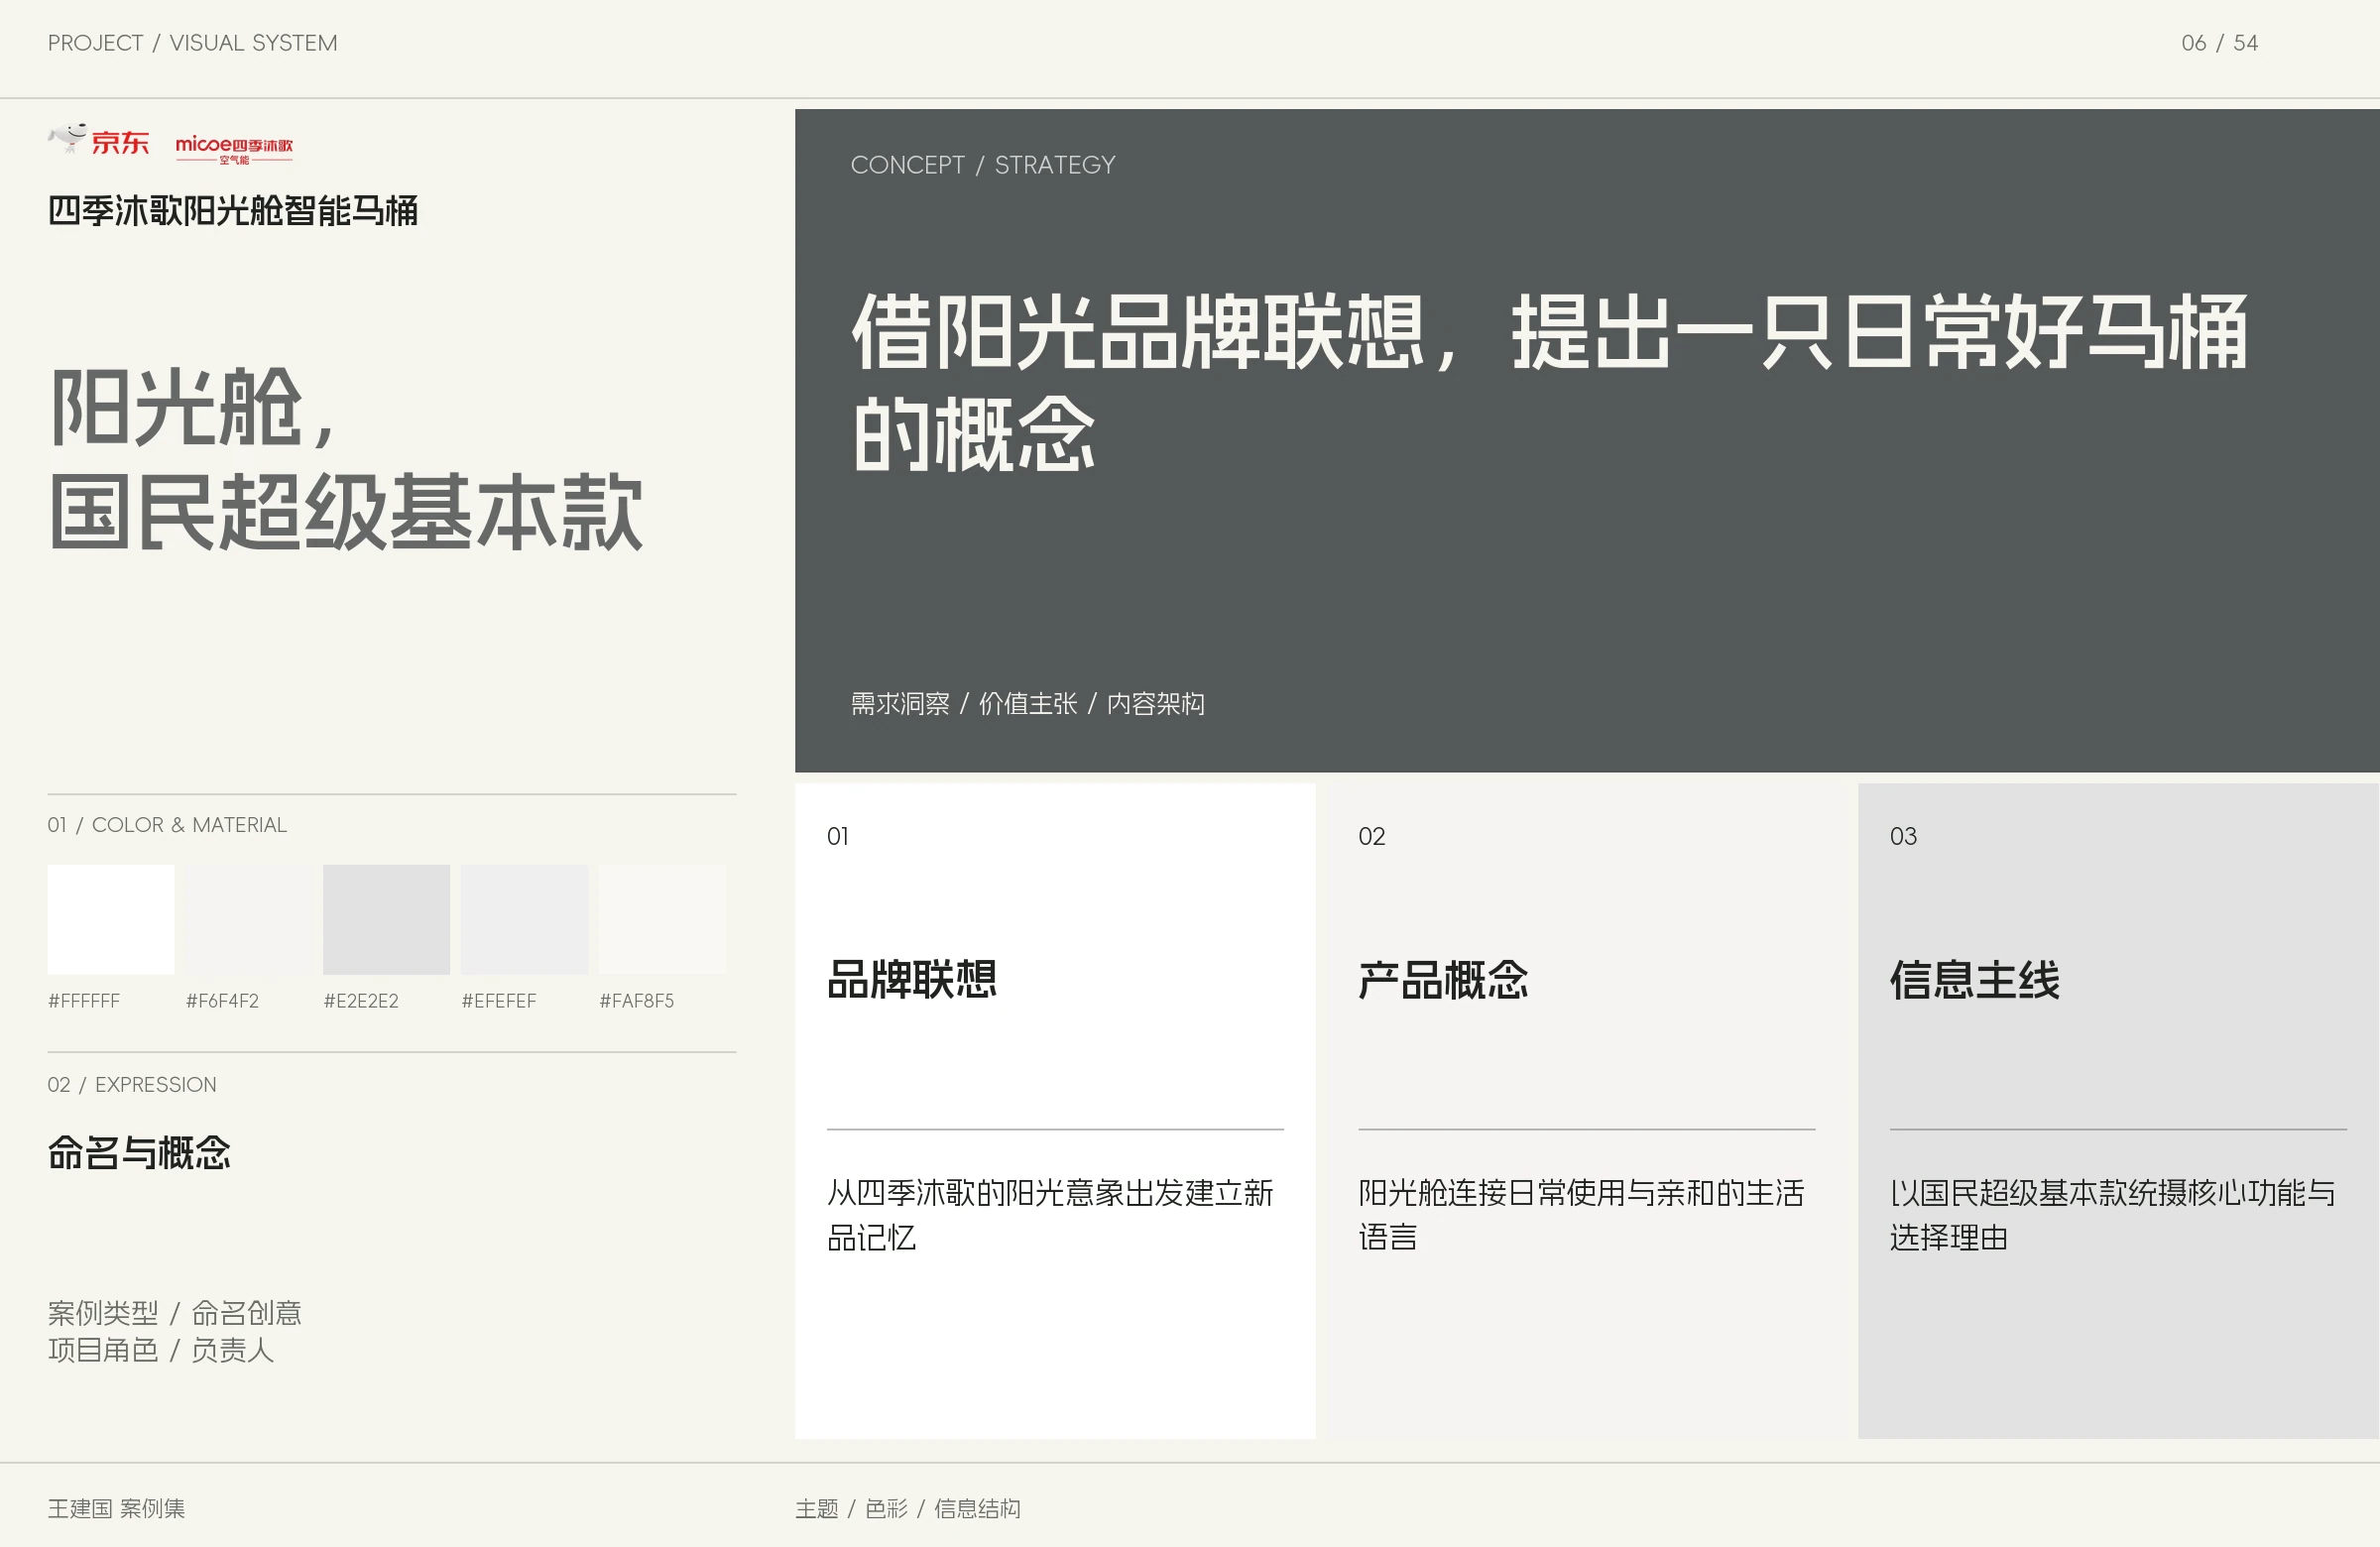The image size is (2380, 1547).
Task: Click the 命名与概念 heading
Action: pos(139,1153)
